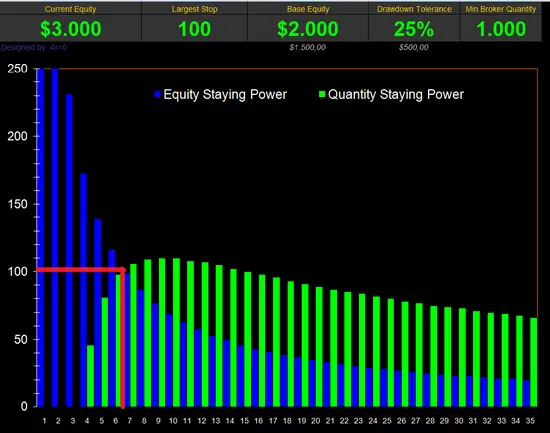Select the Current Equity value $3.000
The image size is (550, 433).
click(71, 29)
